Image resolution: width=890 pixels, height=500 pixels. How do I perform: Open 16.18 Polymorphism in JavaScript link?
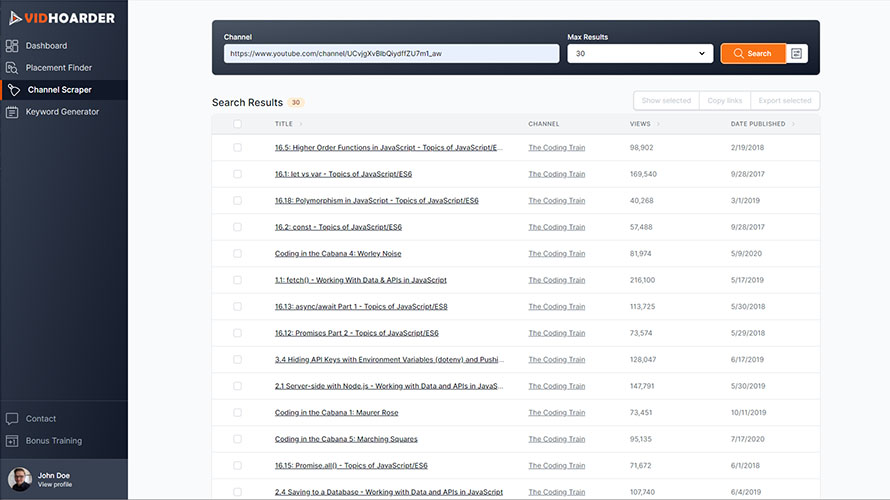tap(376, 201)
